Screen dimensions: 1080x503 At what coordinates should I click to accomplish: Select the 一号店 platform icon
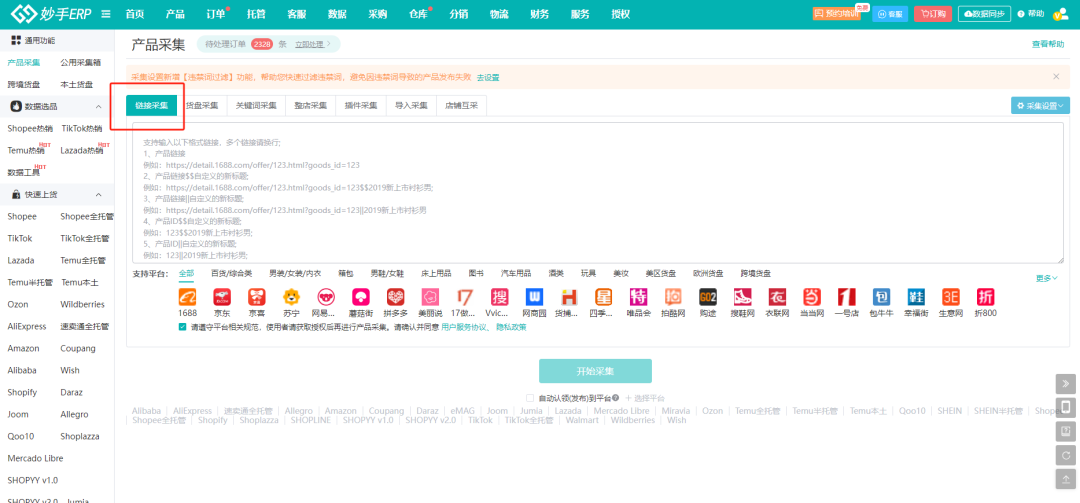click(847, 297)
